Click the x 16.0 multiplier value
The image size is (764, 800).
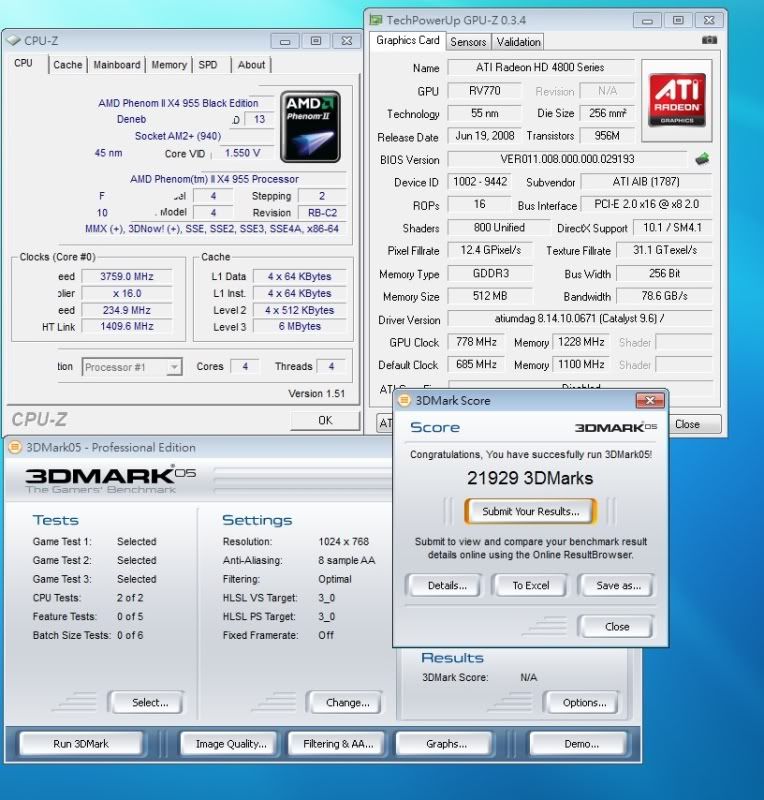click(x=127, y=293)
